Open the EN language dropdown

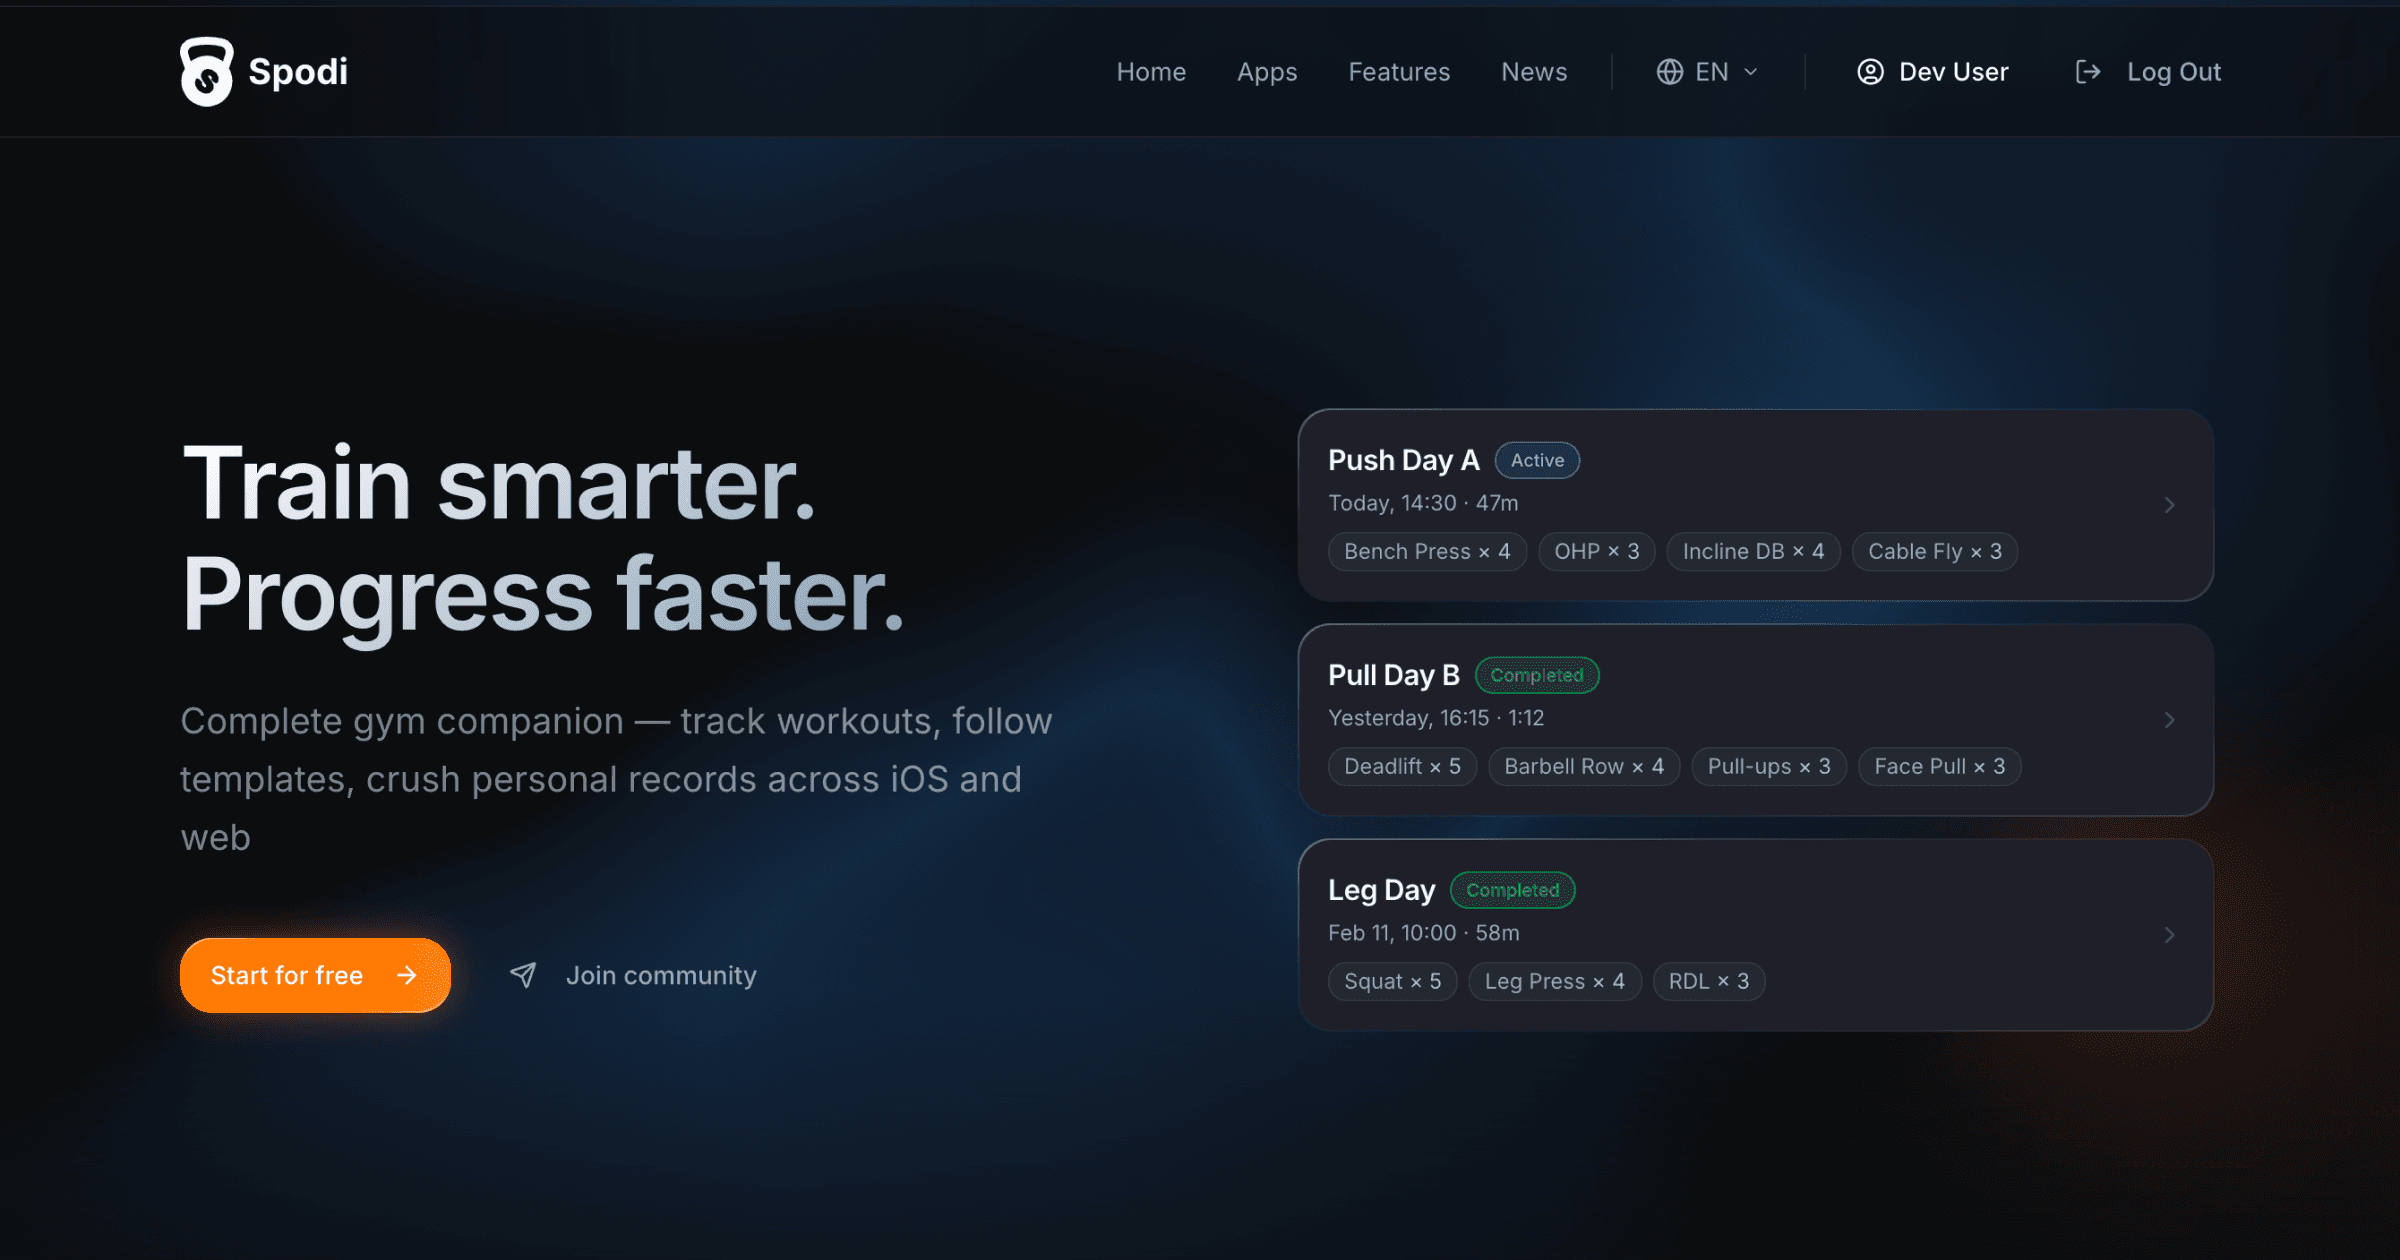1712,71
